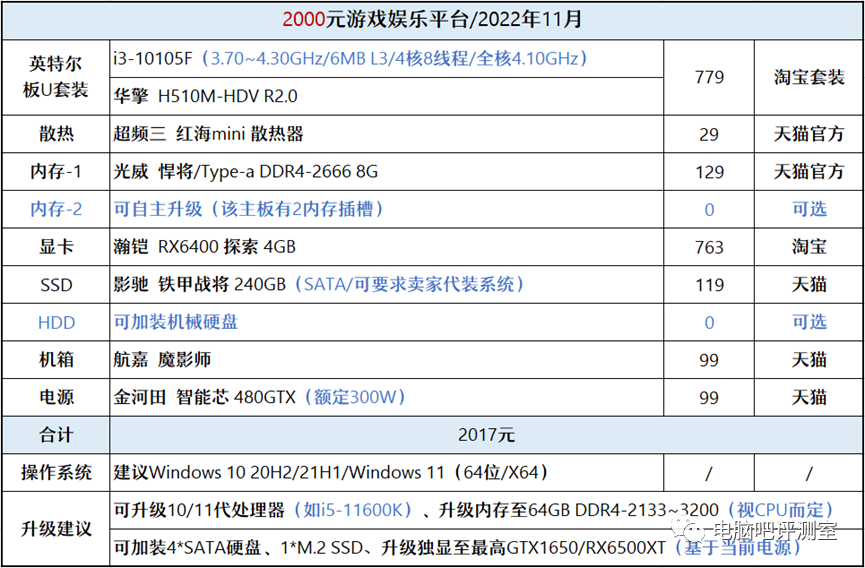The width and height of the screenshot is (865, 568).
Task: Select '金河田 智能芯 480GTX' power supply cell
Action: pos(386,397)
